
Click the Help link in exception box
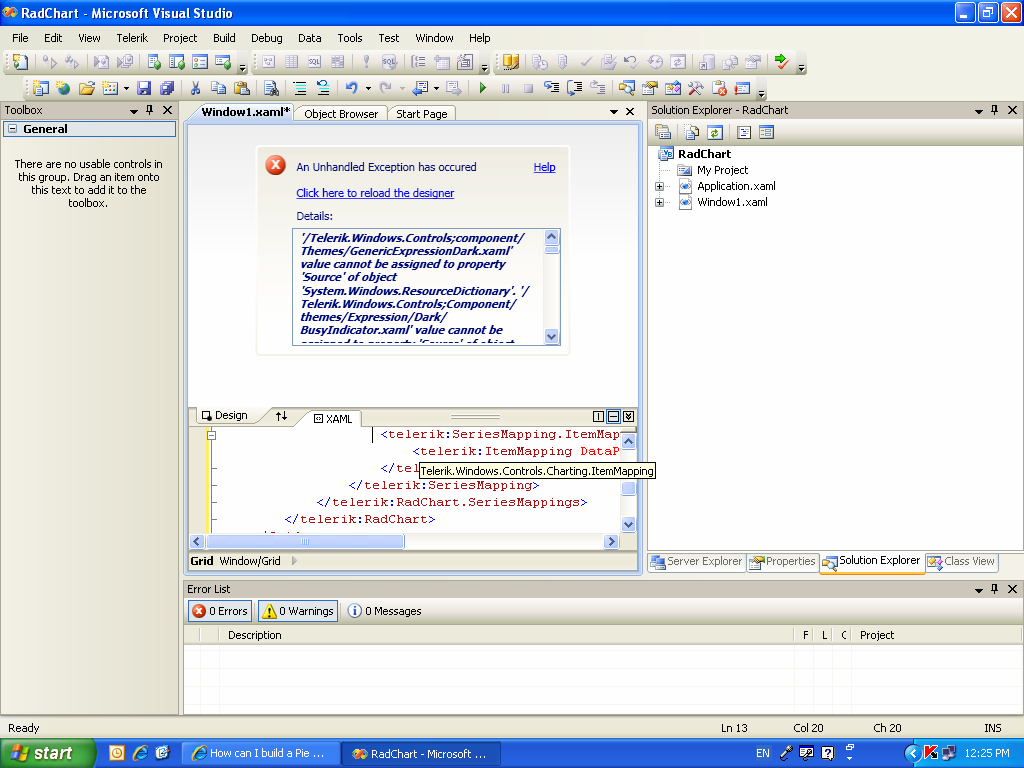[544, 167]
